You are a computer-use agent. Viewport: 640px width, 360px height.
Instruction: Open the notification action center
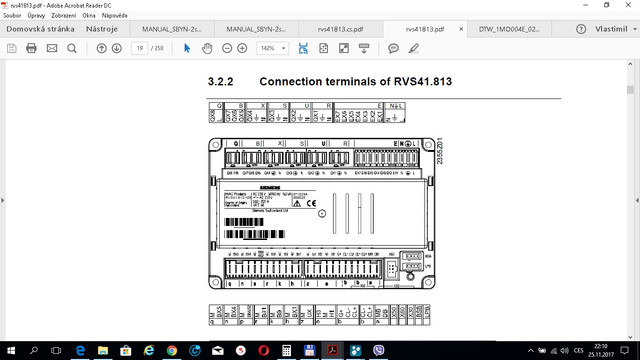624,351
